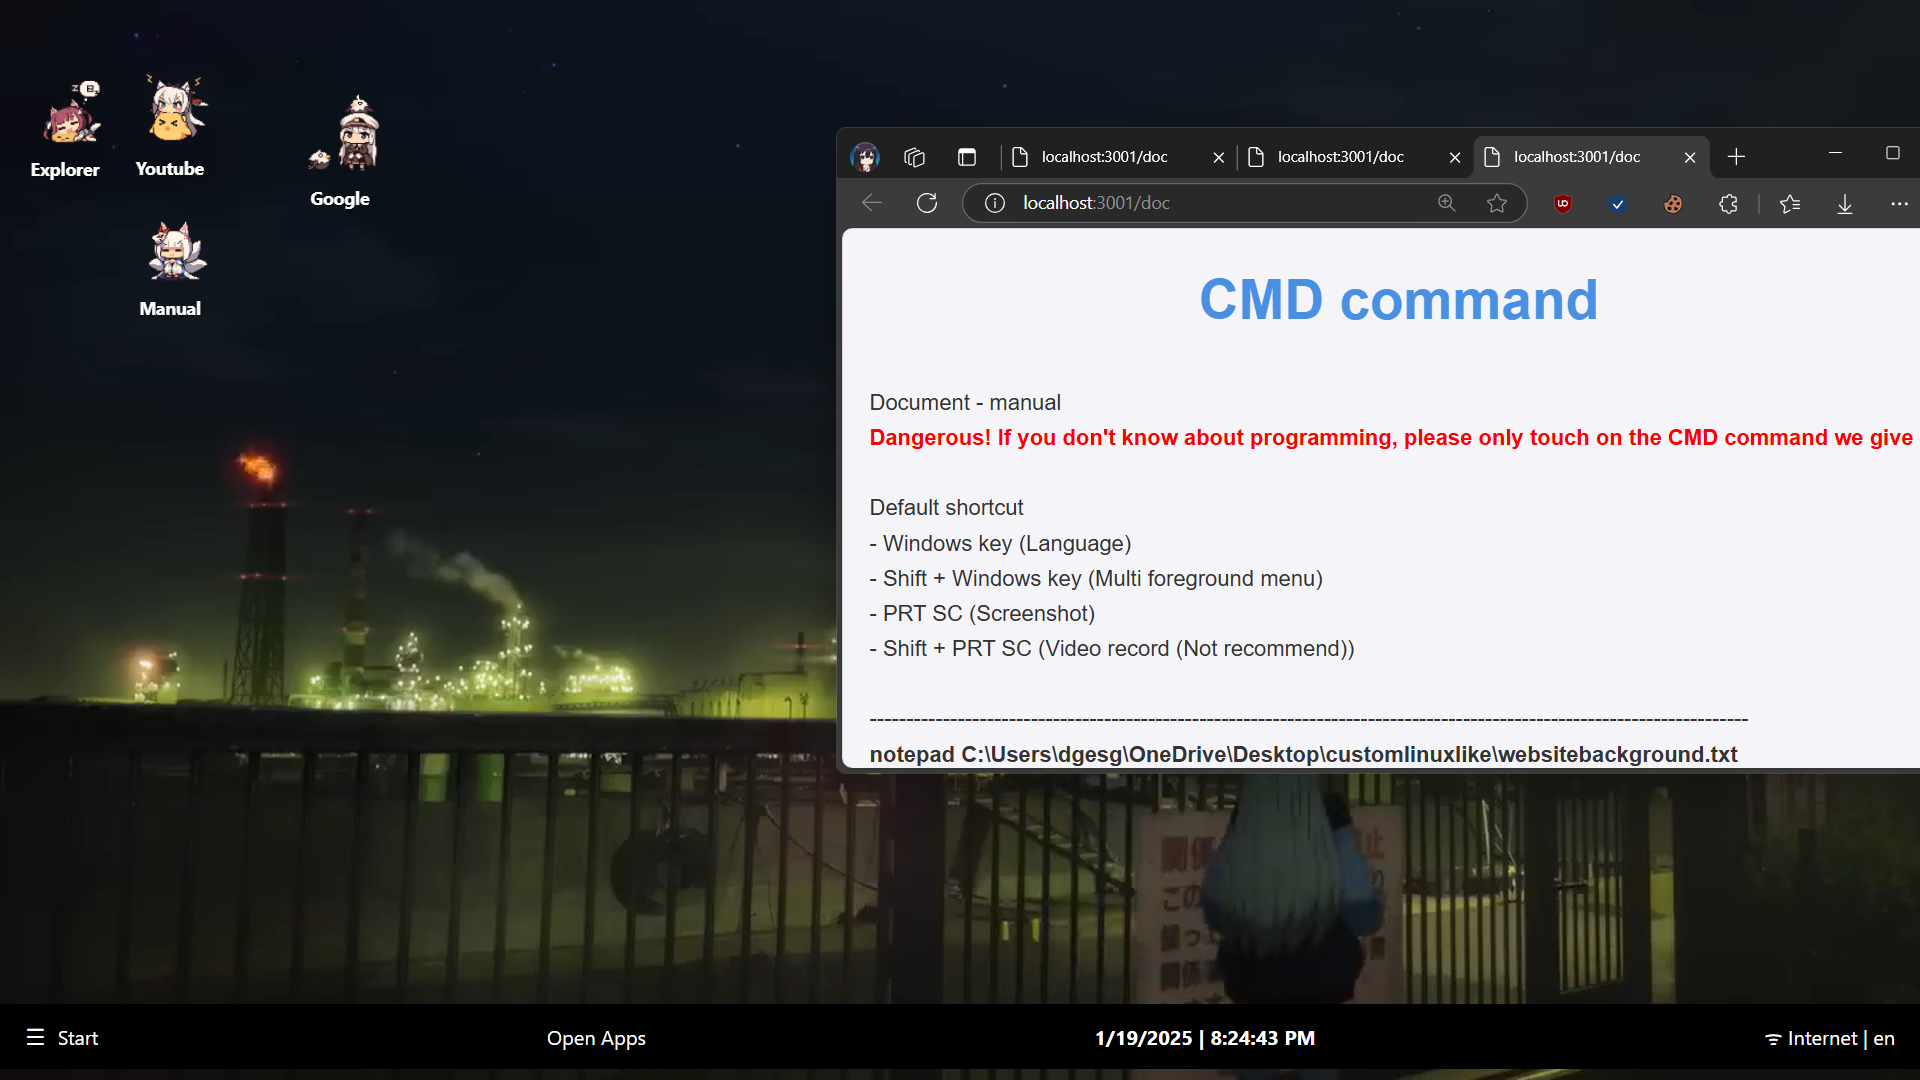Click the Document - manual text
Viewport: 1920px width, 1080px height.
pos(965,402)
